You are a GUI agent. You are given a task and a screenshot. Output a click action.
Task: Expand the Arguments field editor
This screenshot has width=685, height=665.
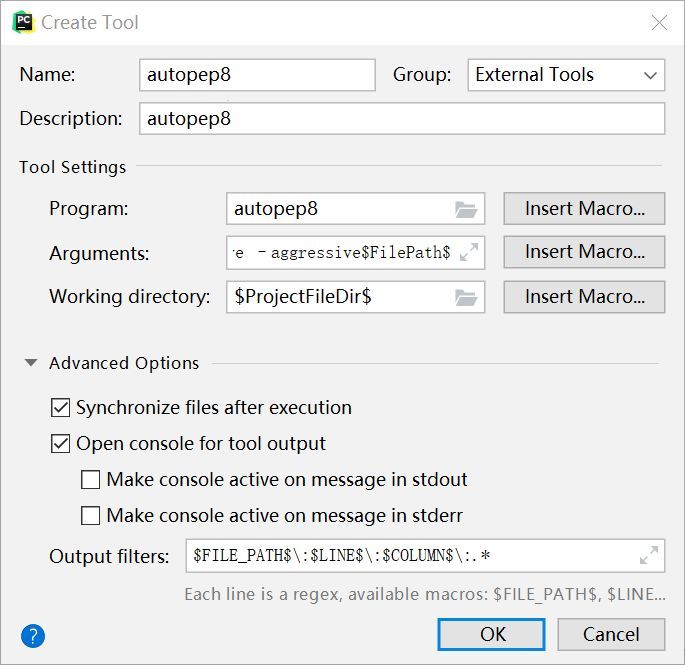469,252
